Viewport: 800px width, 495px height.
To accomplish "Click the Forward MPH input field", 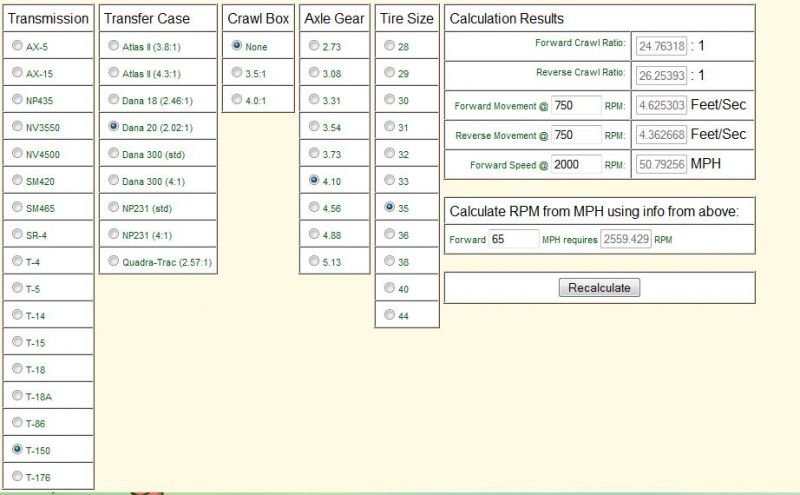I will [x=513, y=240].
